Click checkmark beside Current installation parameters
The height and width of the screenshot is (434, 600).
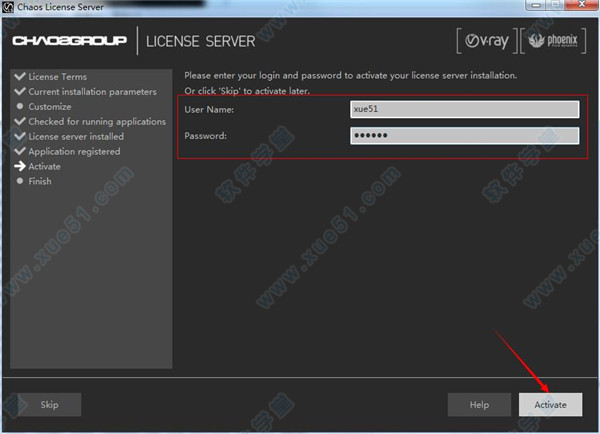[x=20, y=91]
